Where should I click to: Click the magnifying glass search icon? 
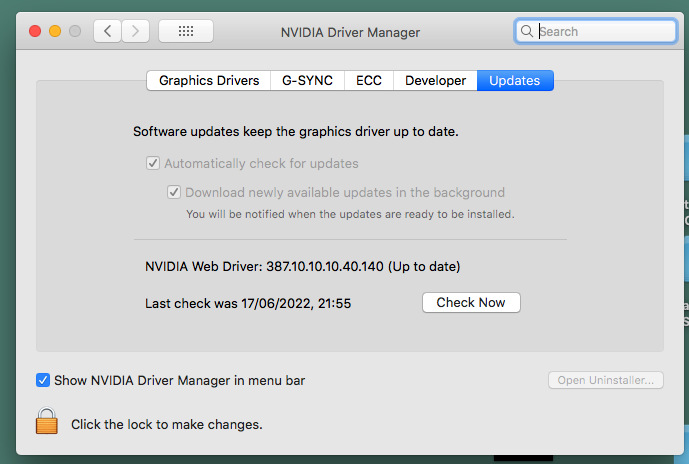(x=526, y=31)
